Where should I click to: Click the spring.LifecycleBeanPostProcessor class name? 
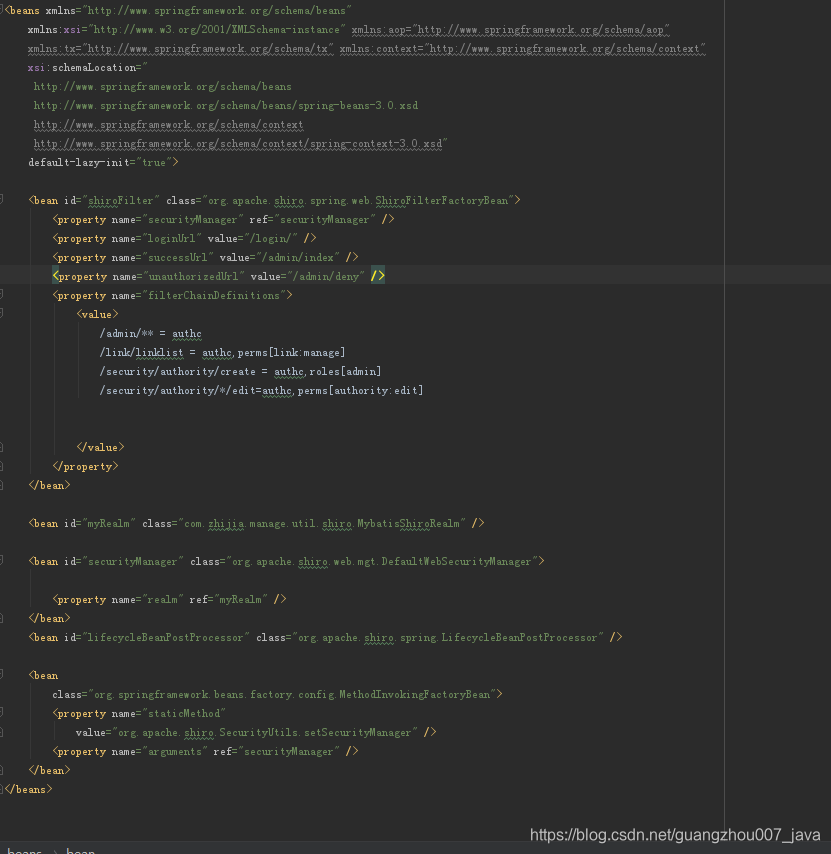pos(498,637)
